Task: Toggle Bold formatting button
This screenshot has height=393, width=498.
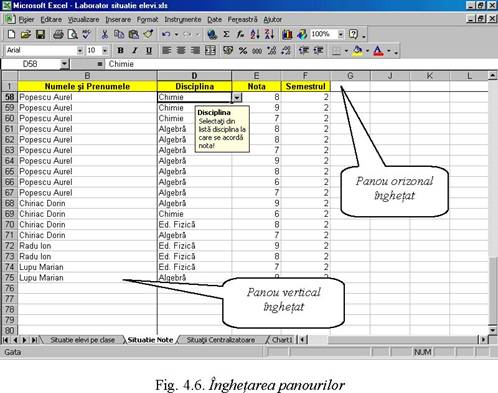Action: (x=120, y=51)
